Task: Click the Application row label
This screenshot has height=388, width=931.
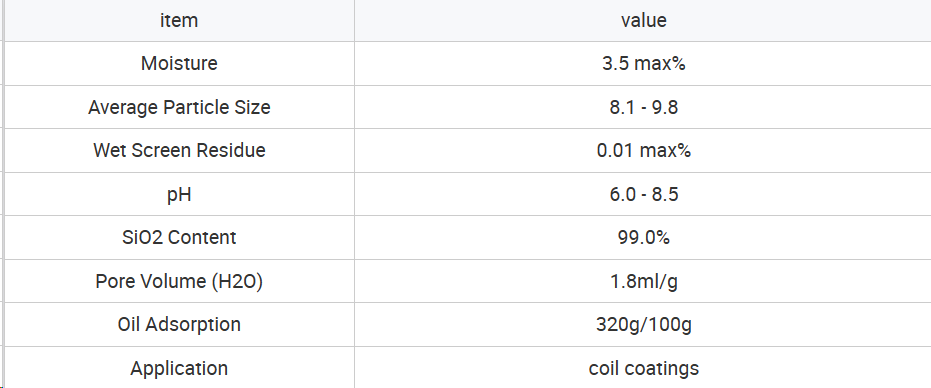Action: click(x=179, y=368)
